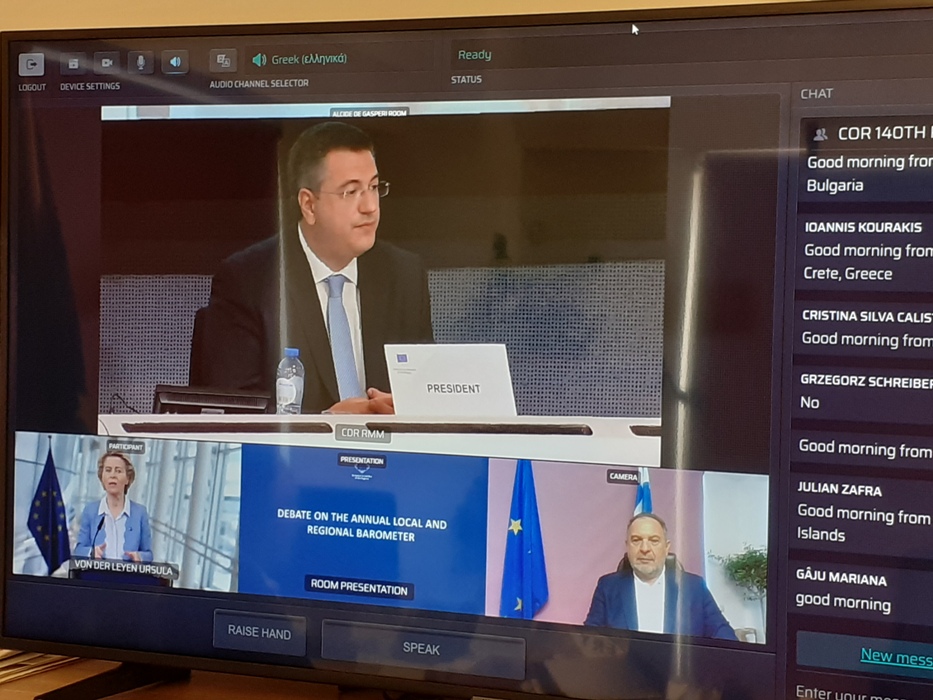The width and height of the screenshot is (933, 700).
Task: Select the Julian Zafra chat message
Action: 864,514
